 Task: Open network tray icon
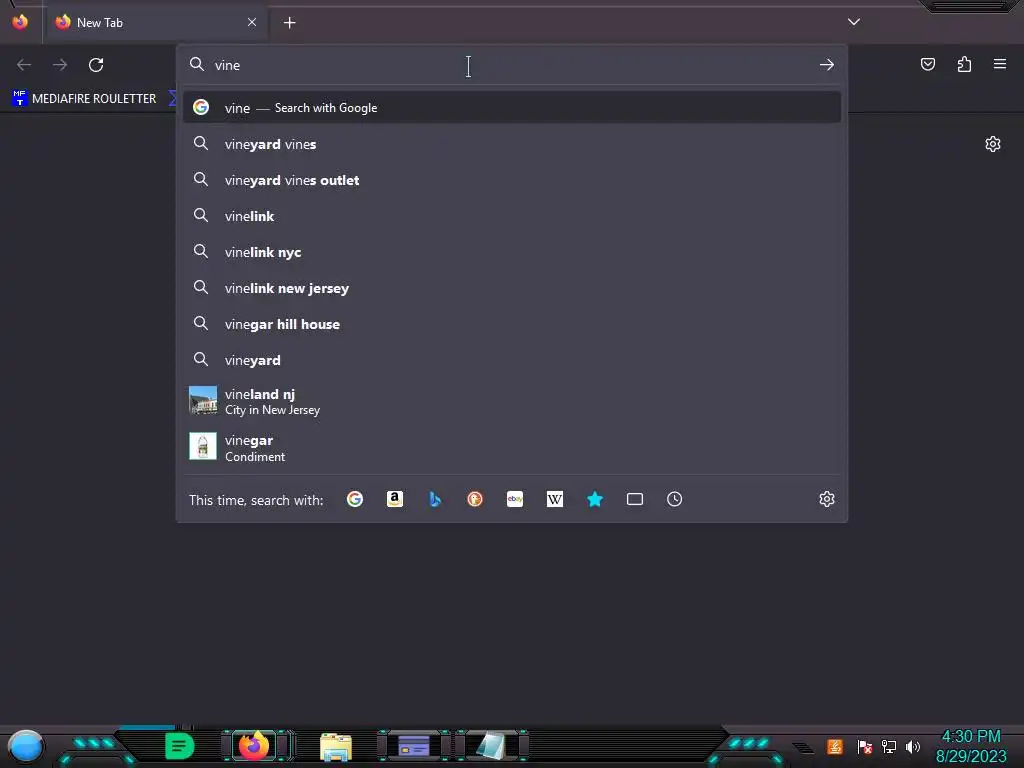(889, 746)
